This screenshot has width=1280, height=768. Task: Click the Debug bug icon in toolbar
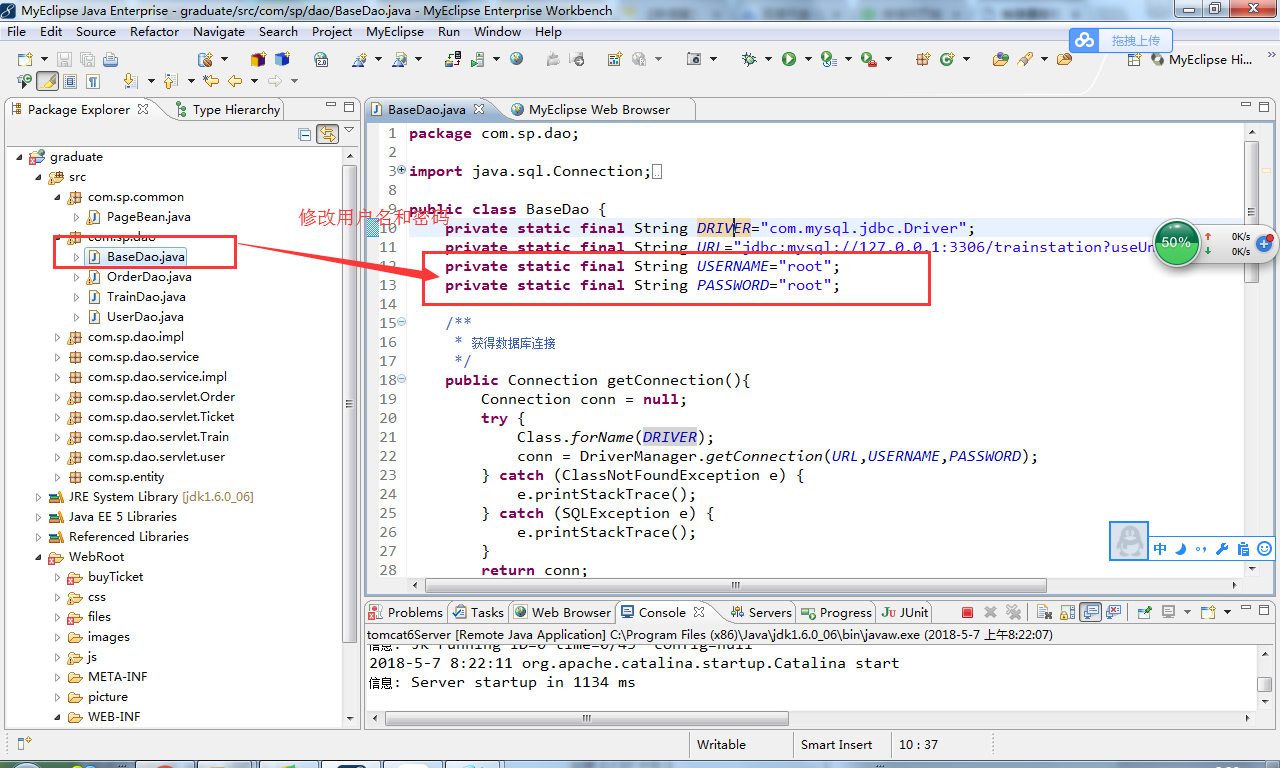(749, 60)
